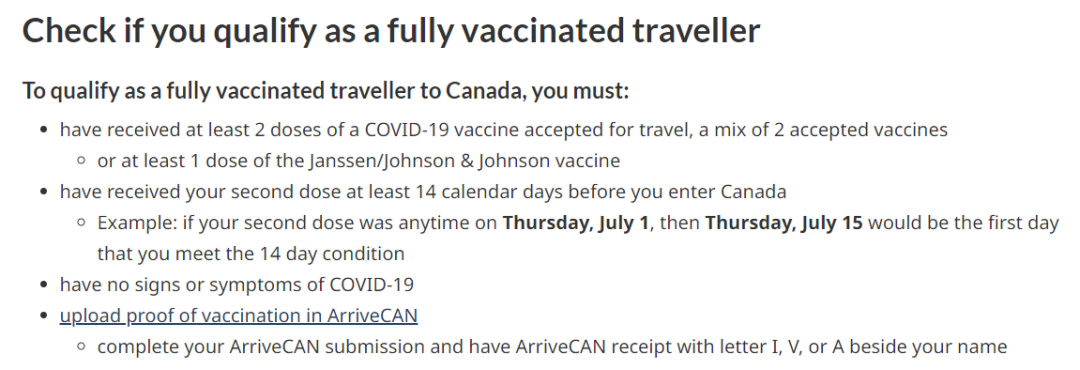The height and width of the screenshot is (370, 1080).
Task: Click the 'have received your second dose' bullet text
Action: pos(423,192)
